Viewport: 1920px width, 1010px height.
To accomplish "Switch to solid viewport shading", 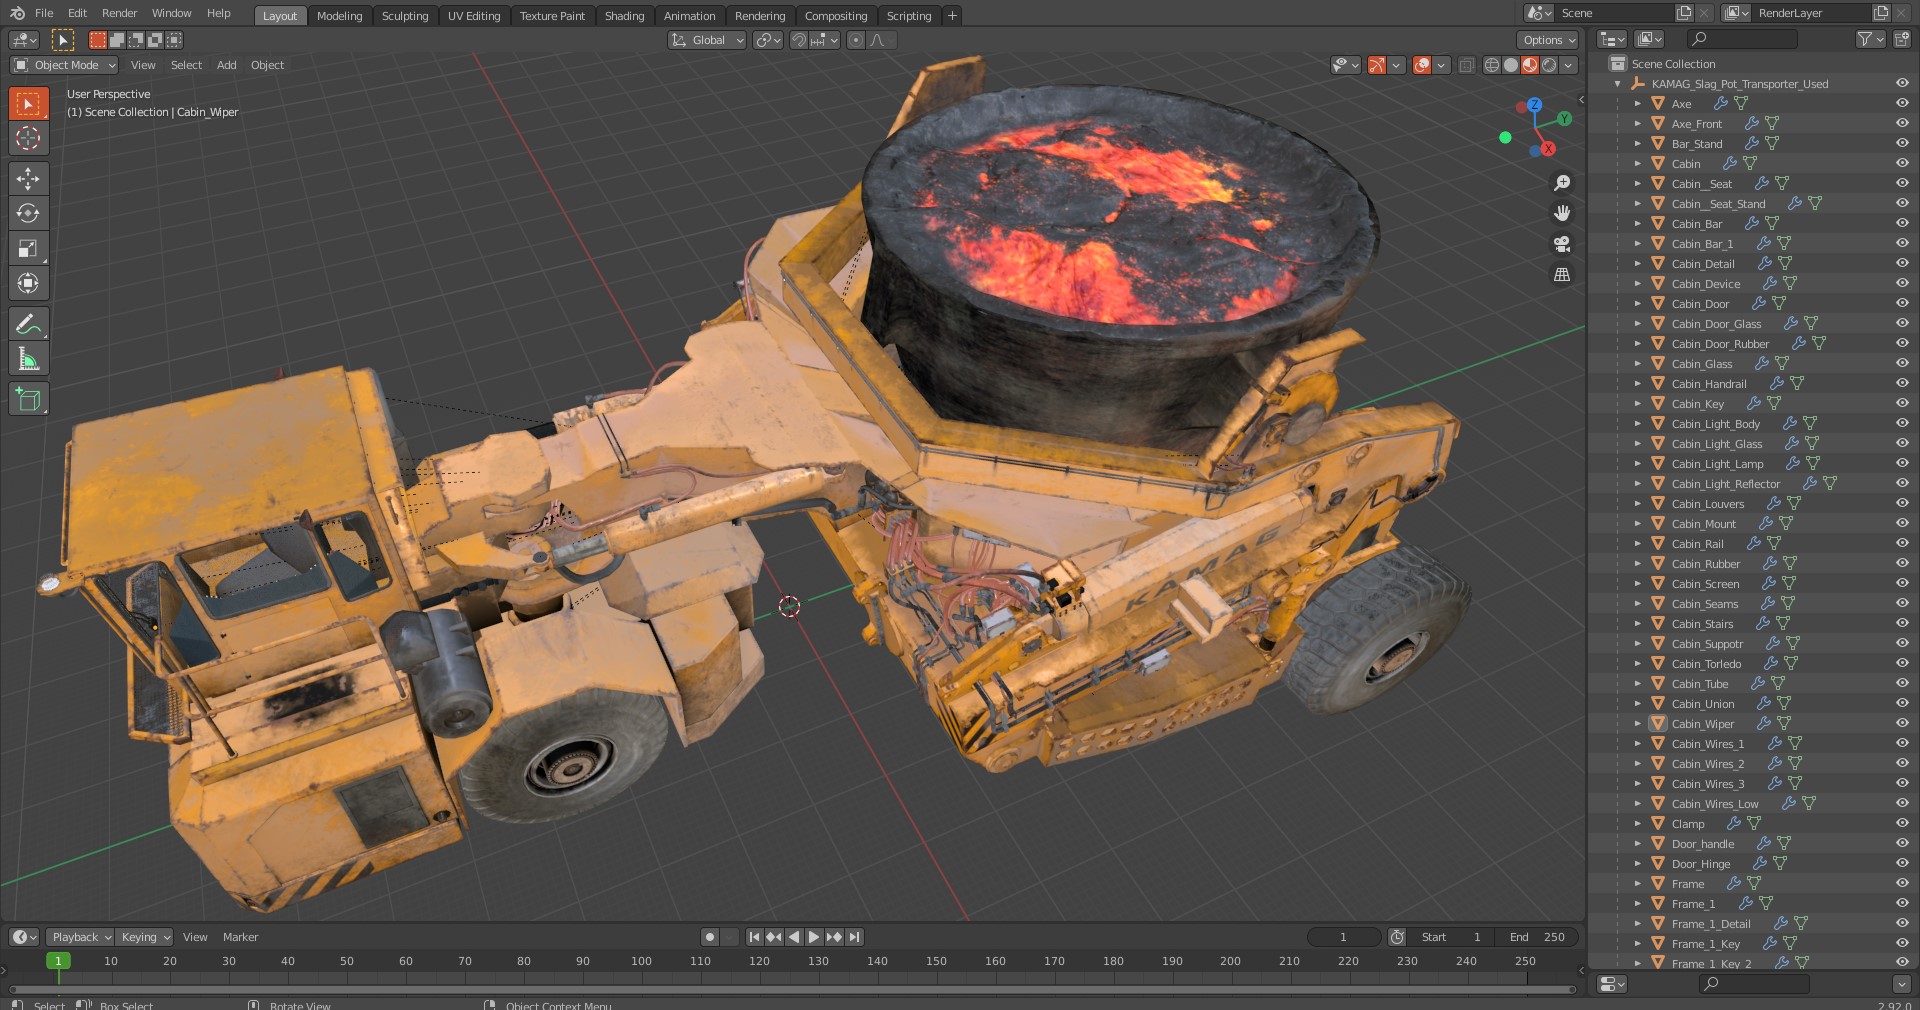I will tap(1510, 65).
